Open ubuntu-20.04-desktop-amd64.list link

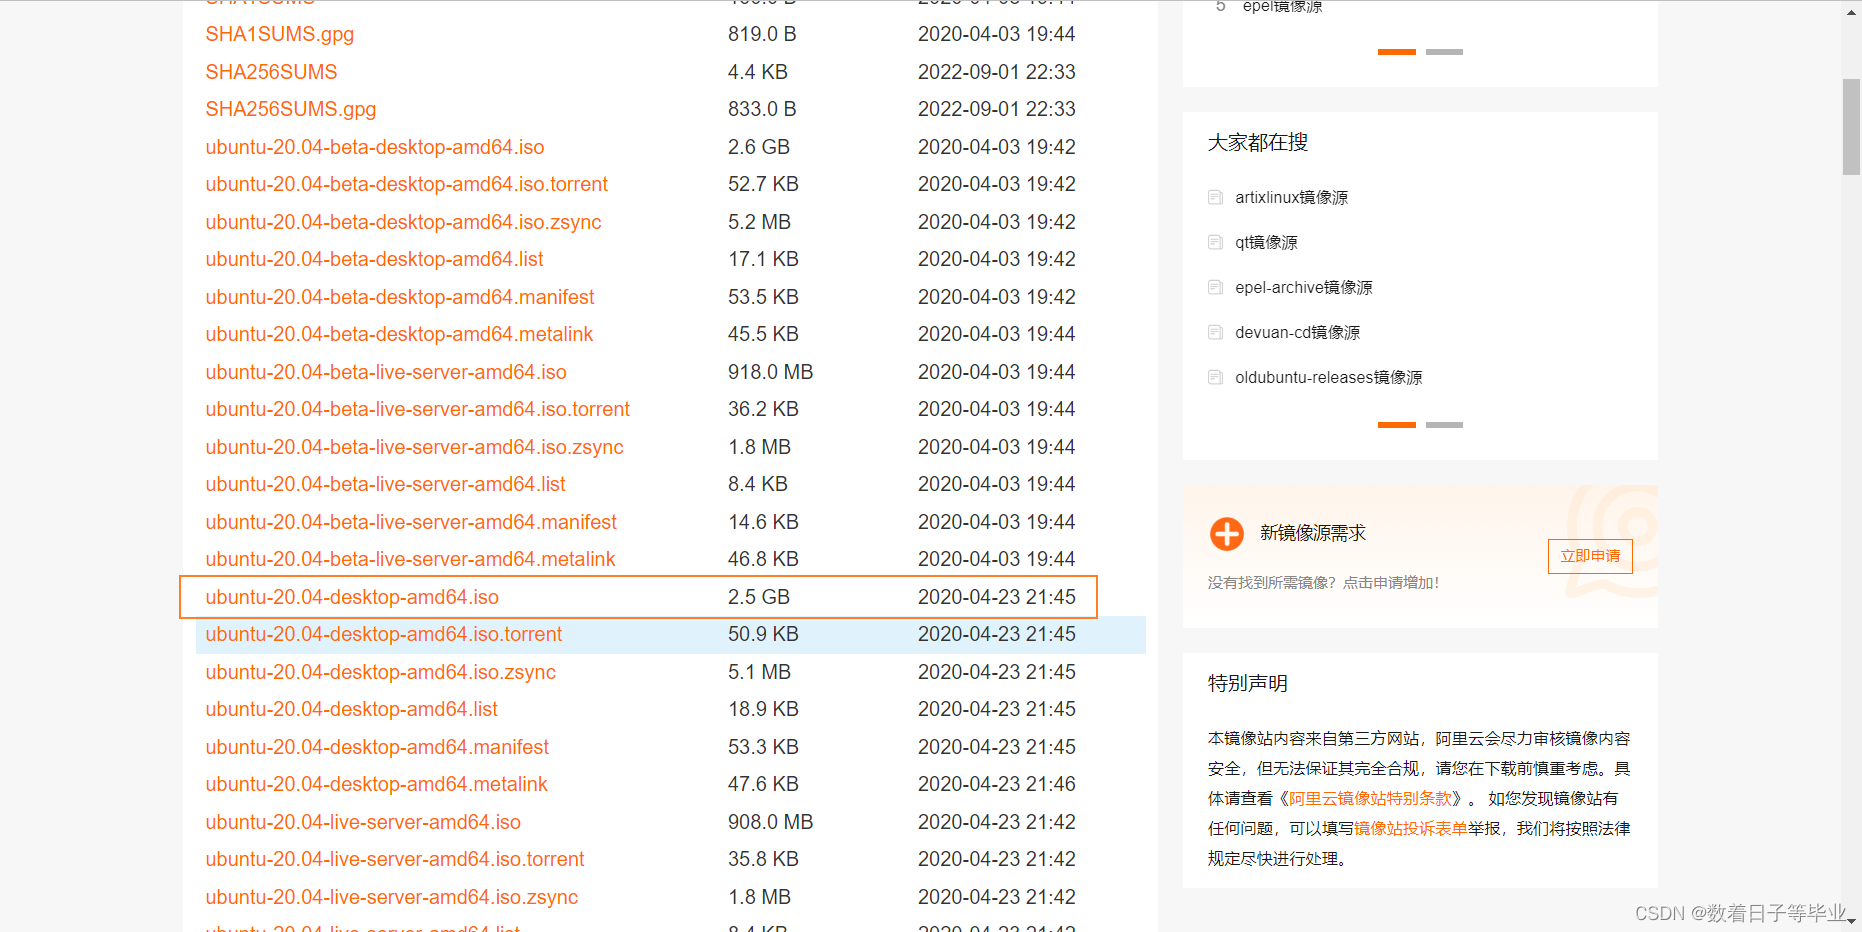point(351,709)
